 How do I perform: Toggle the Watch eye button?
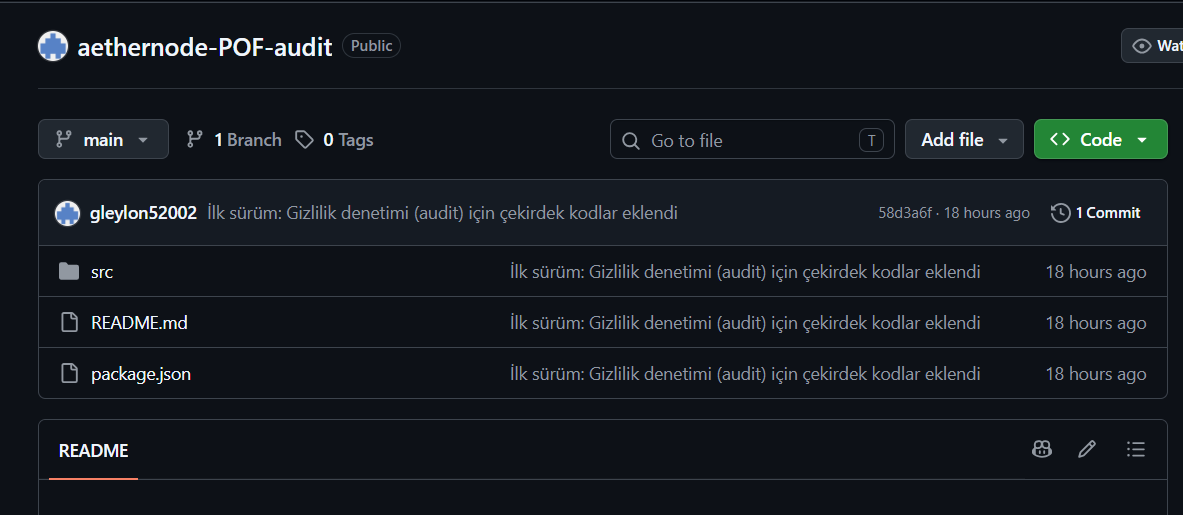click(1152, 46)
